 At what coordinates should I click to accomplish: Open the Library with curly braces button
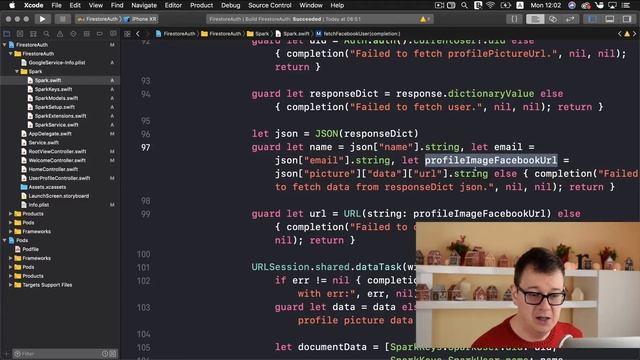(x=514, y=19)
